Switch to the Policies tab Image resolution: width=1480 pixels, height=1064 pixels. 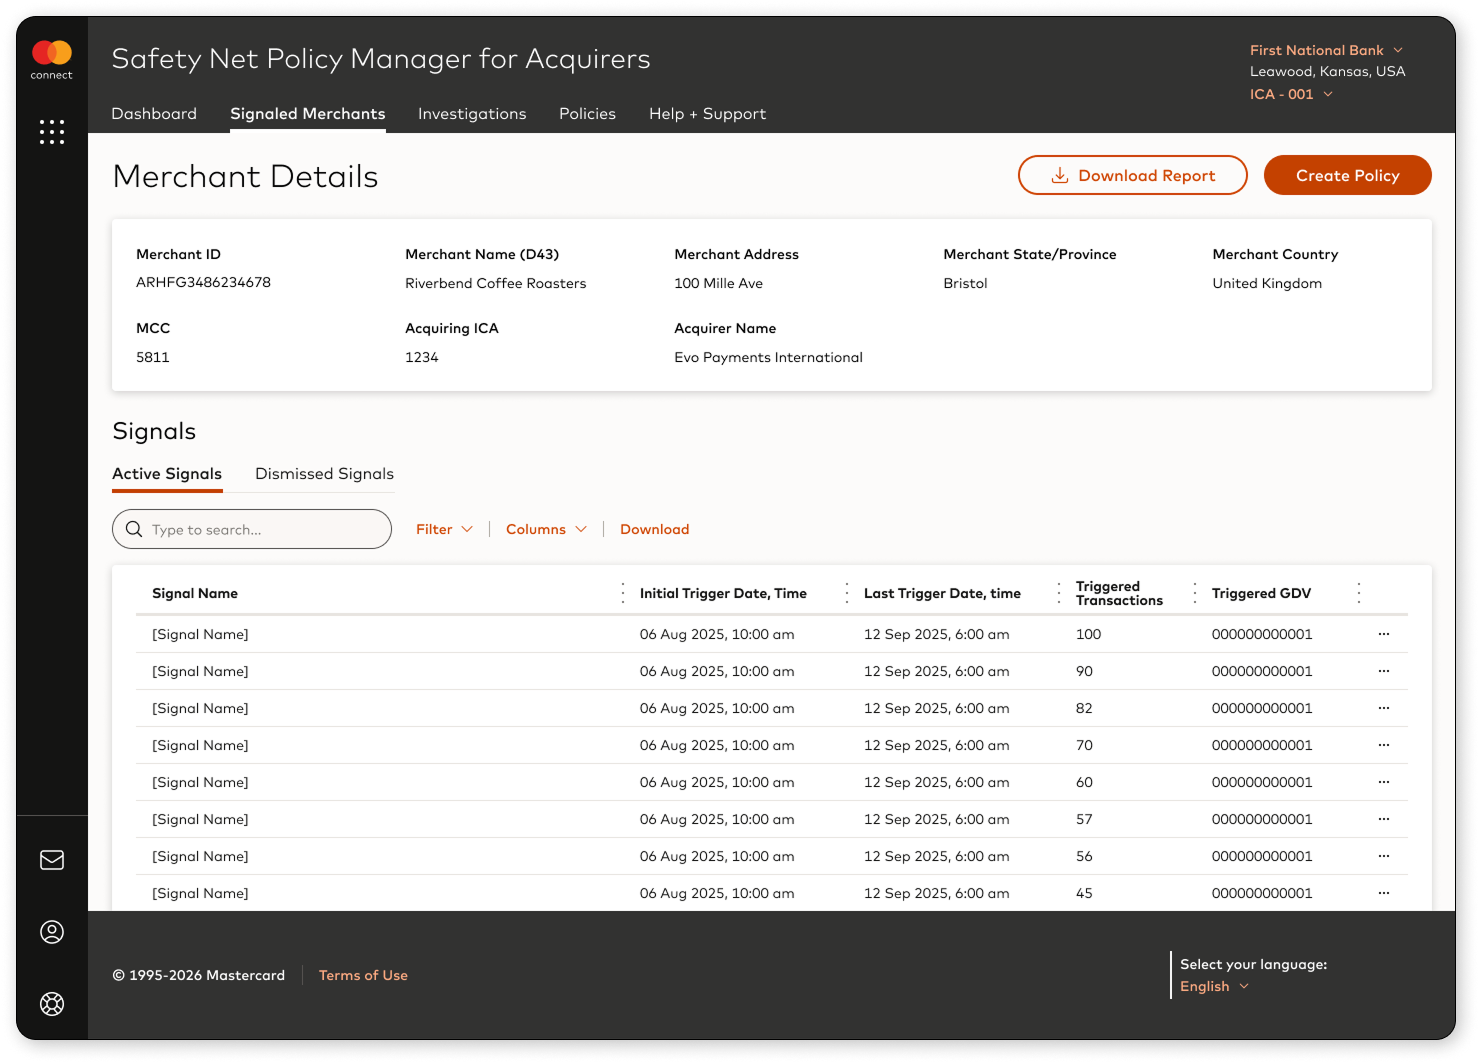587,114
